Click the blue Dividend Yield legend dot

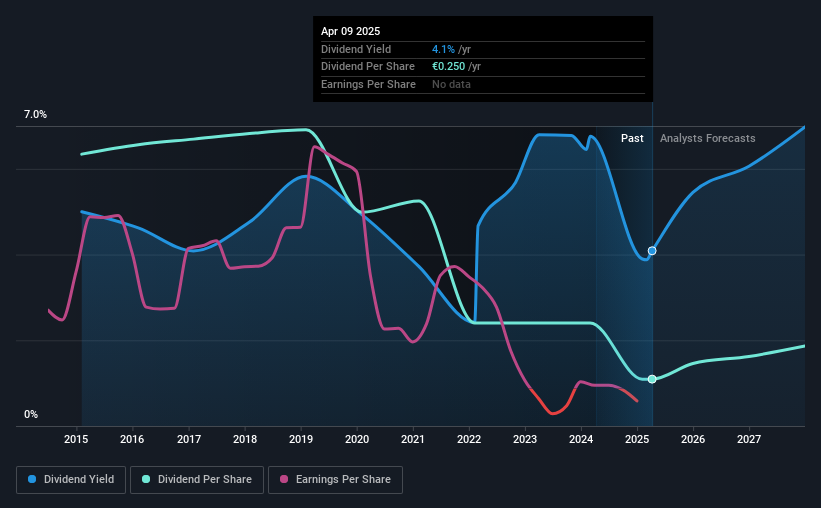pos(32,479)
